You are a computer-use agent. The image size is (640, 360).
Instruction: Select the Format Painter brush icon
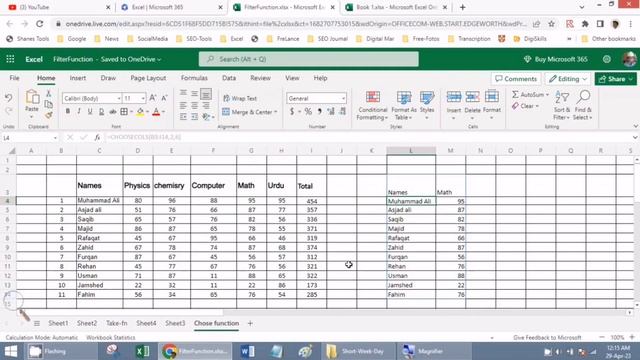pos(49,116)
